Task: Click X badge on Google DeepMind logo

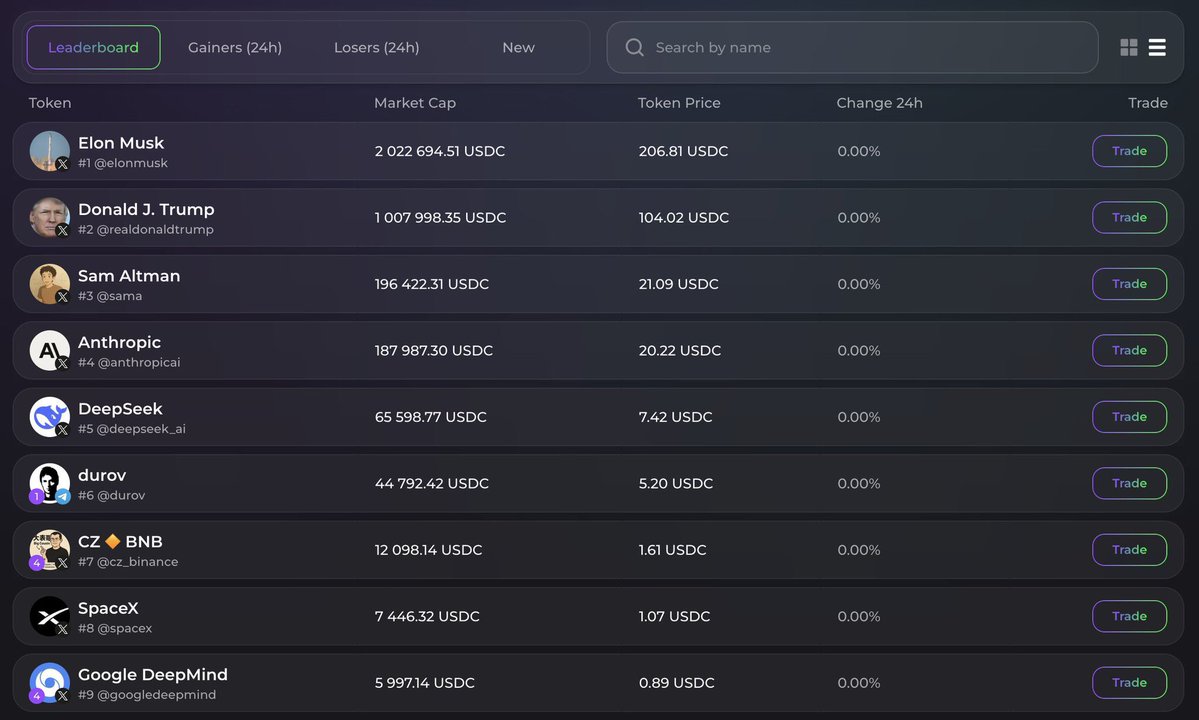Action: coord(63,696)
